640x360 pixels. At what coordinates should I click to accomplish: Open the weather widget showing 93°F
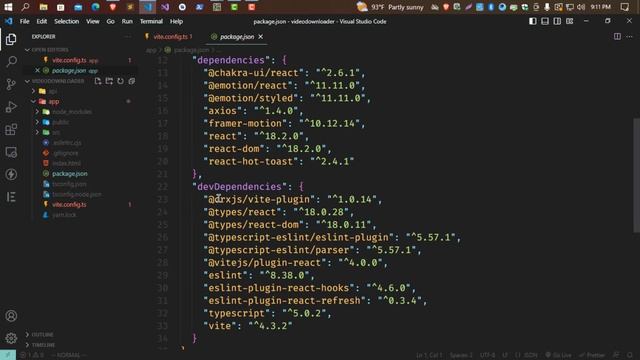[x=390, y=7]
